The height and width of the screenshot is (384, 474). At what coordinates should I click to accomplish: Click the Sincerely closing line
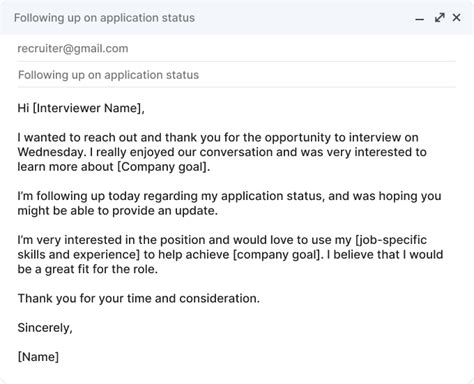pyautogui.click(x=45, y=328)
